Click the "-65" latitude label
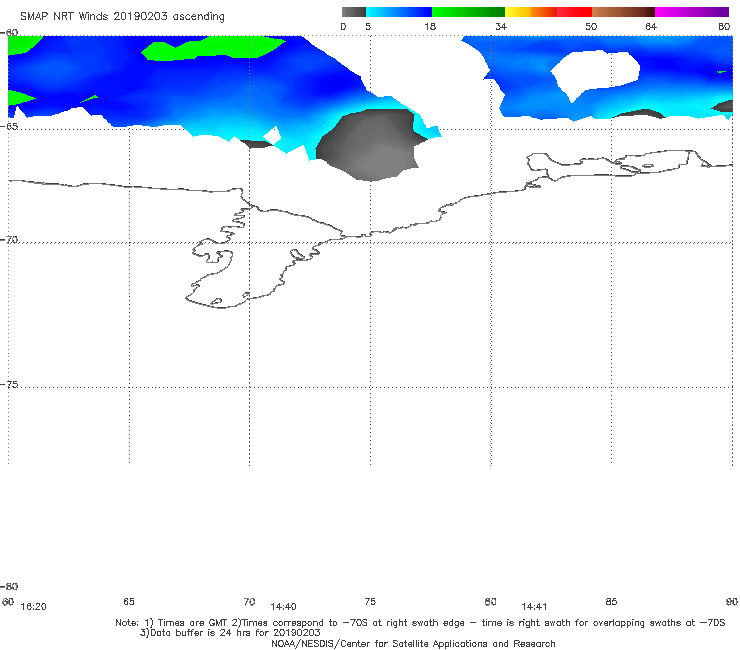 pyautogui.click(x=9, y=126)
